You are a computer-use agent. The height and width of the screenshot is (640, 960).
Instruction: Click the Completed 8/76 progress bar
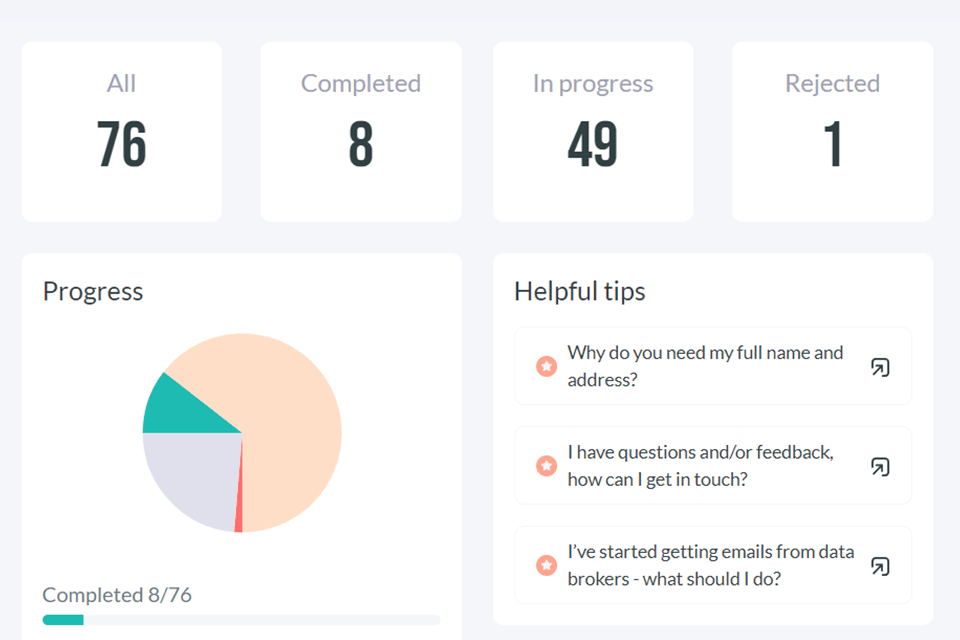click(x=241, y=620)
